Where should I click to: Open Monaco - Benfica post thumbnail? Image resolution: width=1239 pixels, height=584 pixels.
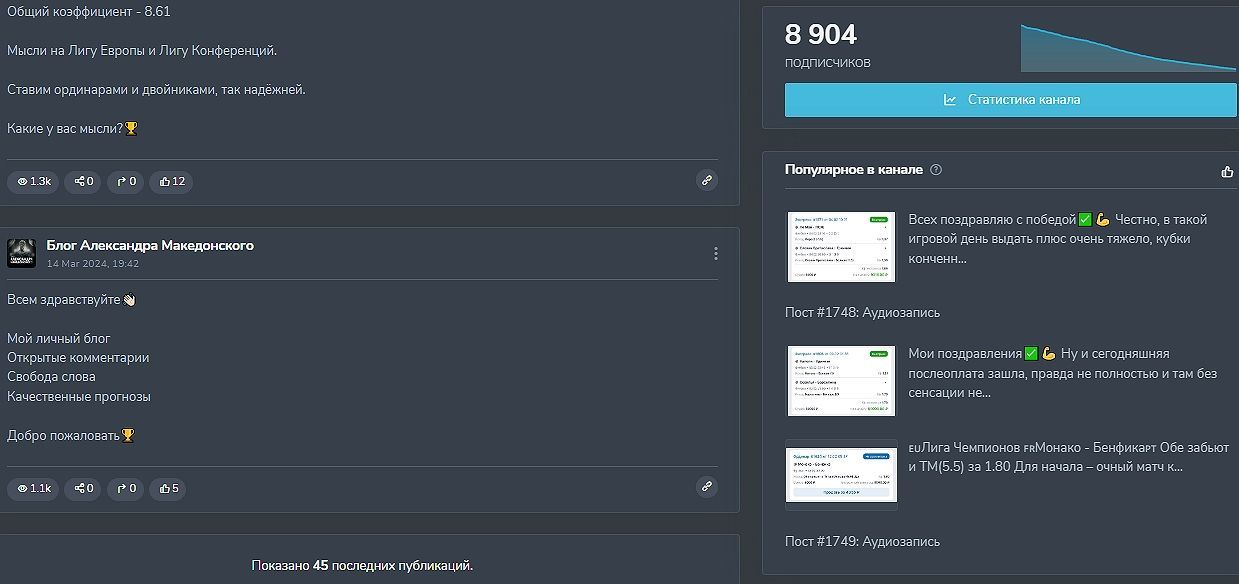(841, 474)
